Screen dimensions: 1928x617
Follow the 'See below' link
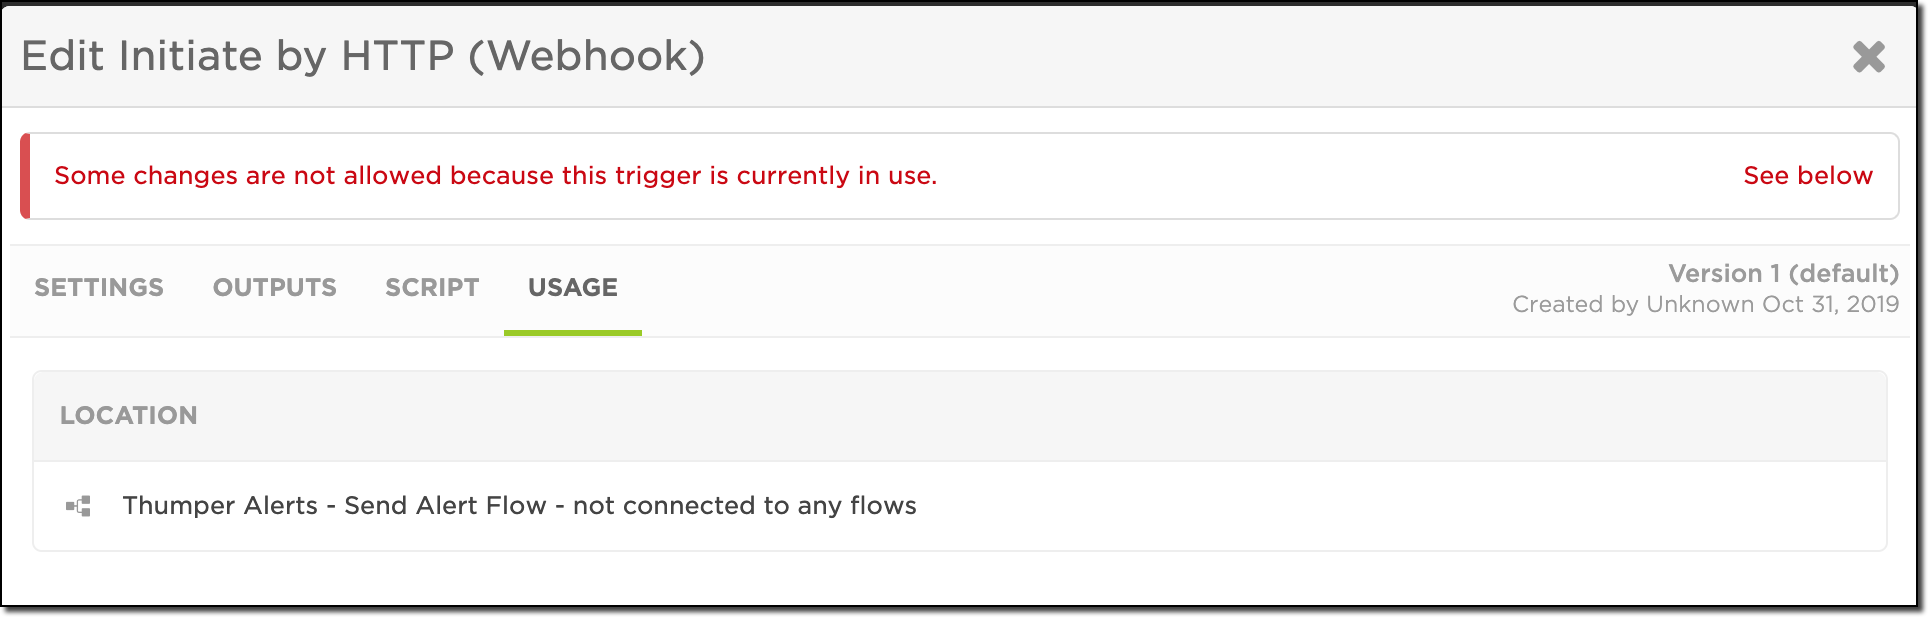click(x=1807, y=176)
